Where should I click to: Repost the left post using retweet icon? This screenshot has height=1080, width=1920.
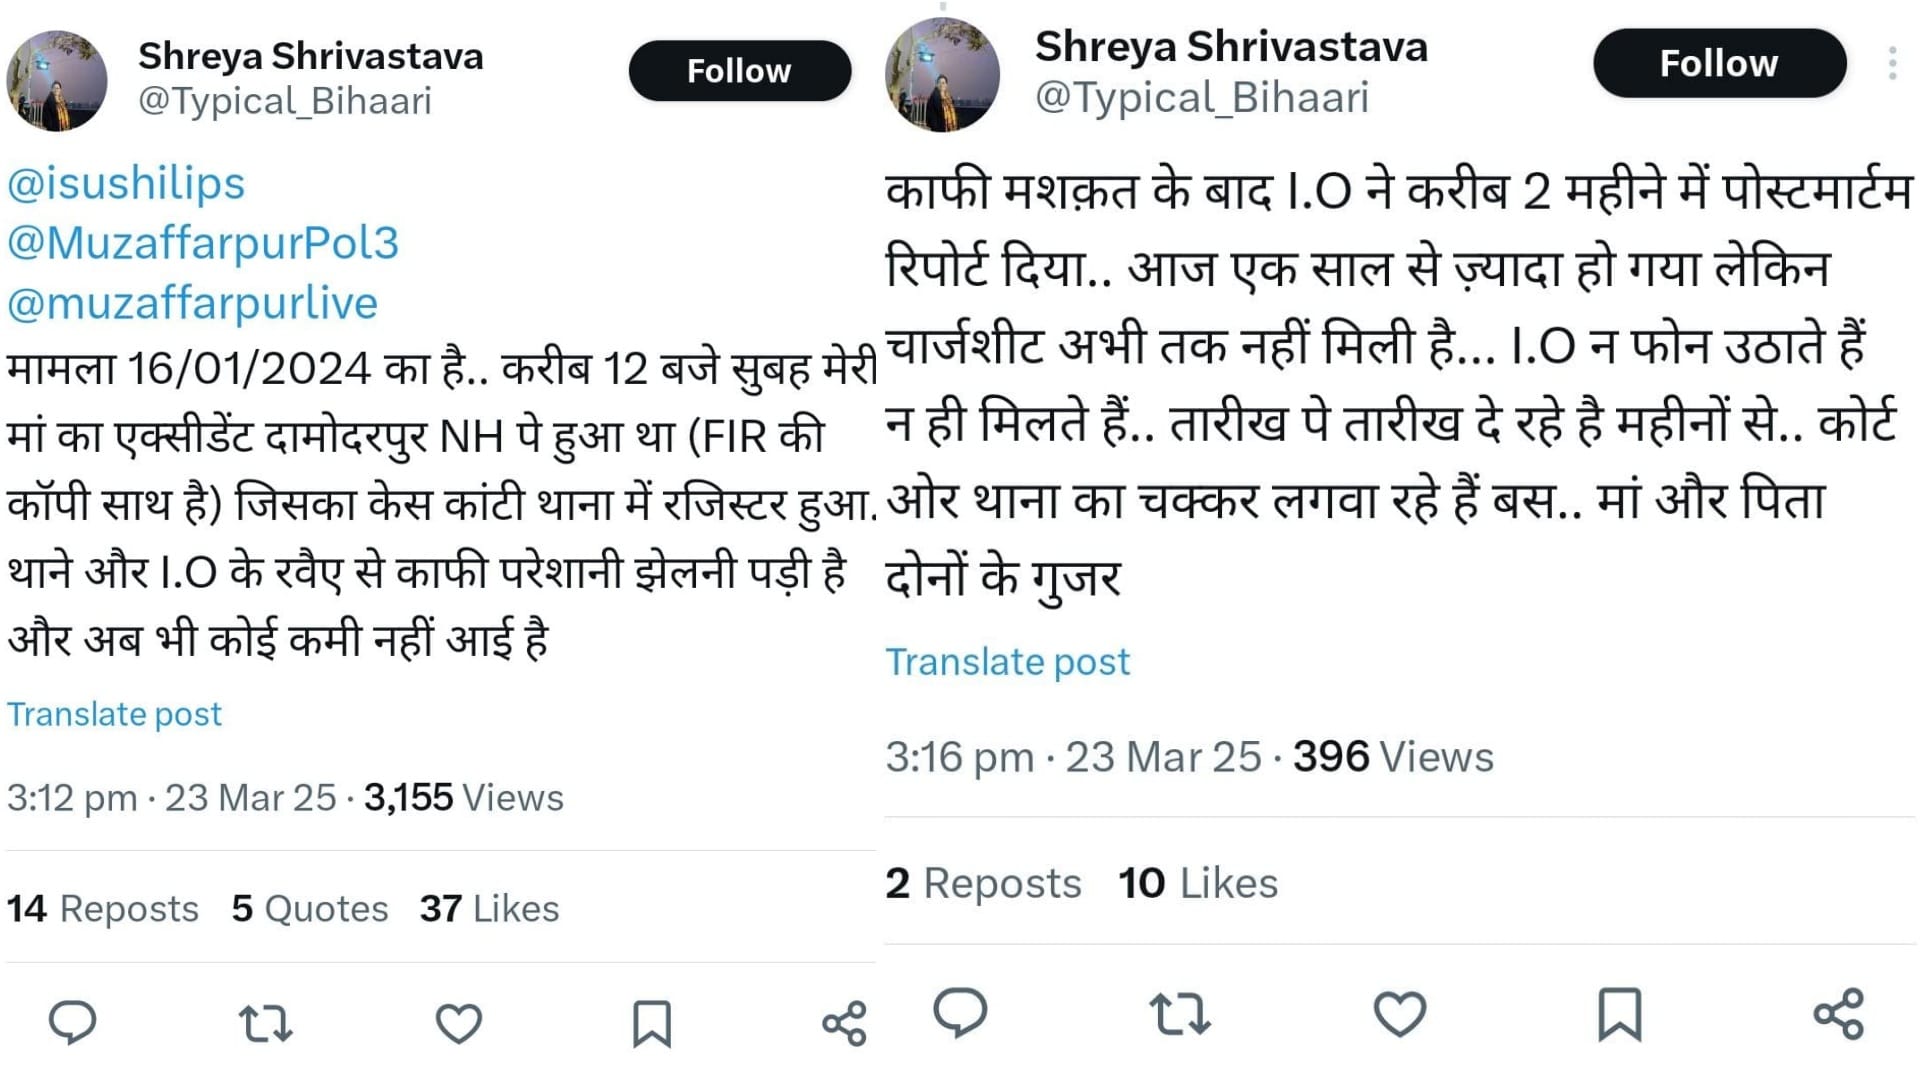265,1024
